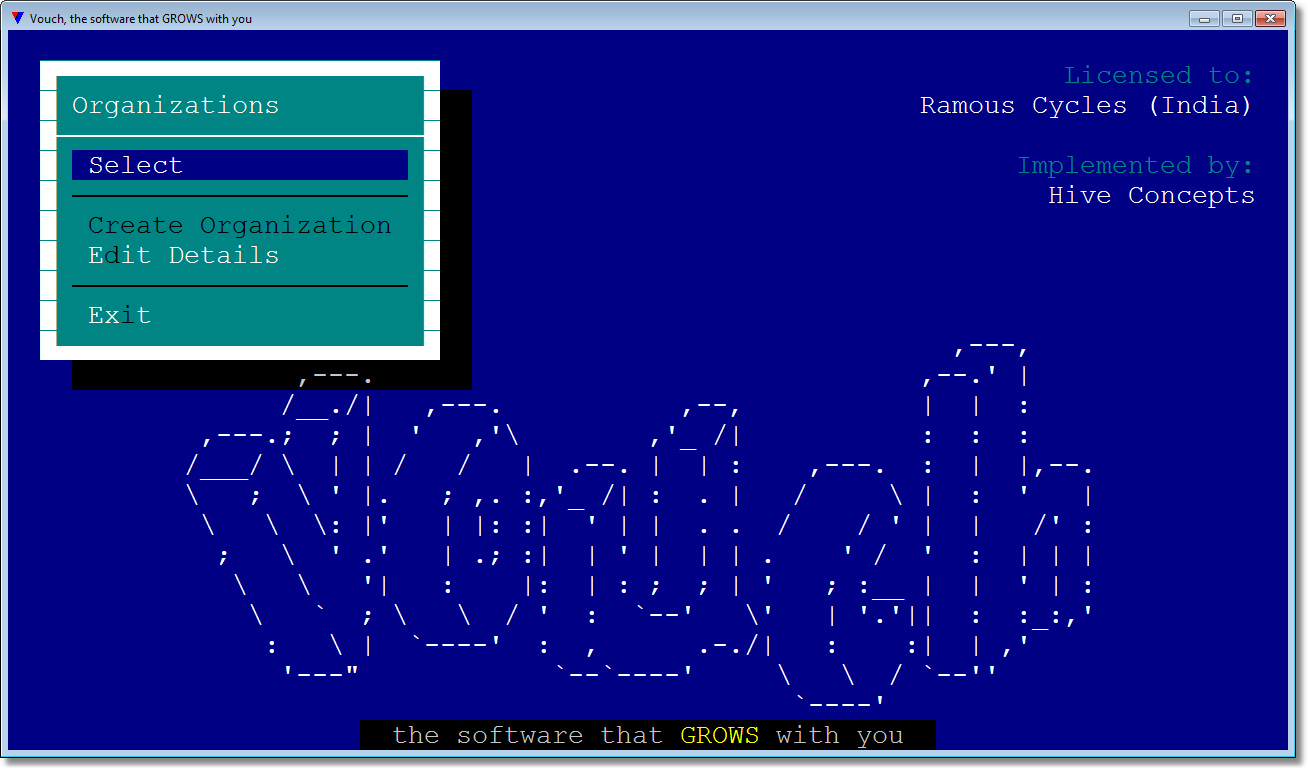Click the "Implemented by:" label

pyautogui.click(x=1135, y=165)
